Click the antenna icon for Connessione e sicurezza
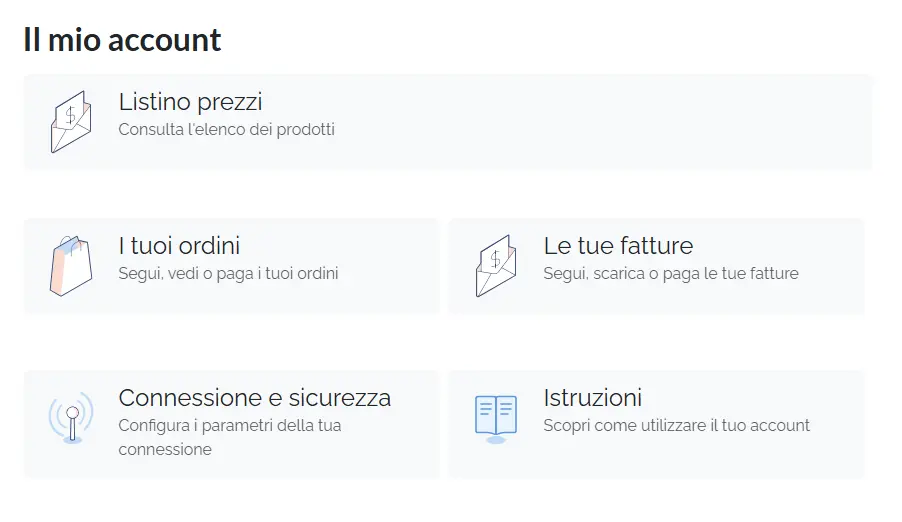The width and height of the screenshot is (902, 522). [71, 418]
